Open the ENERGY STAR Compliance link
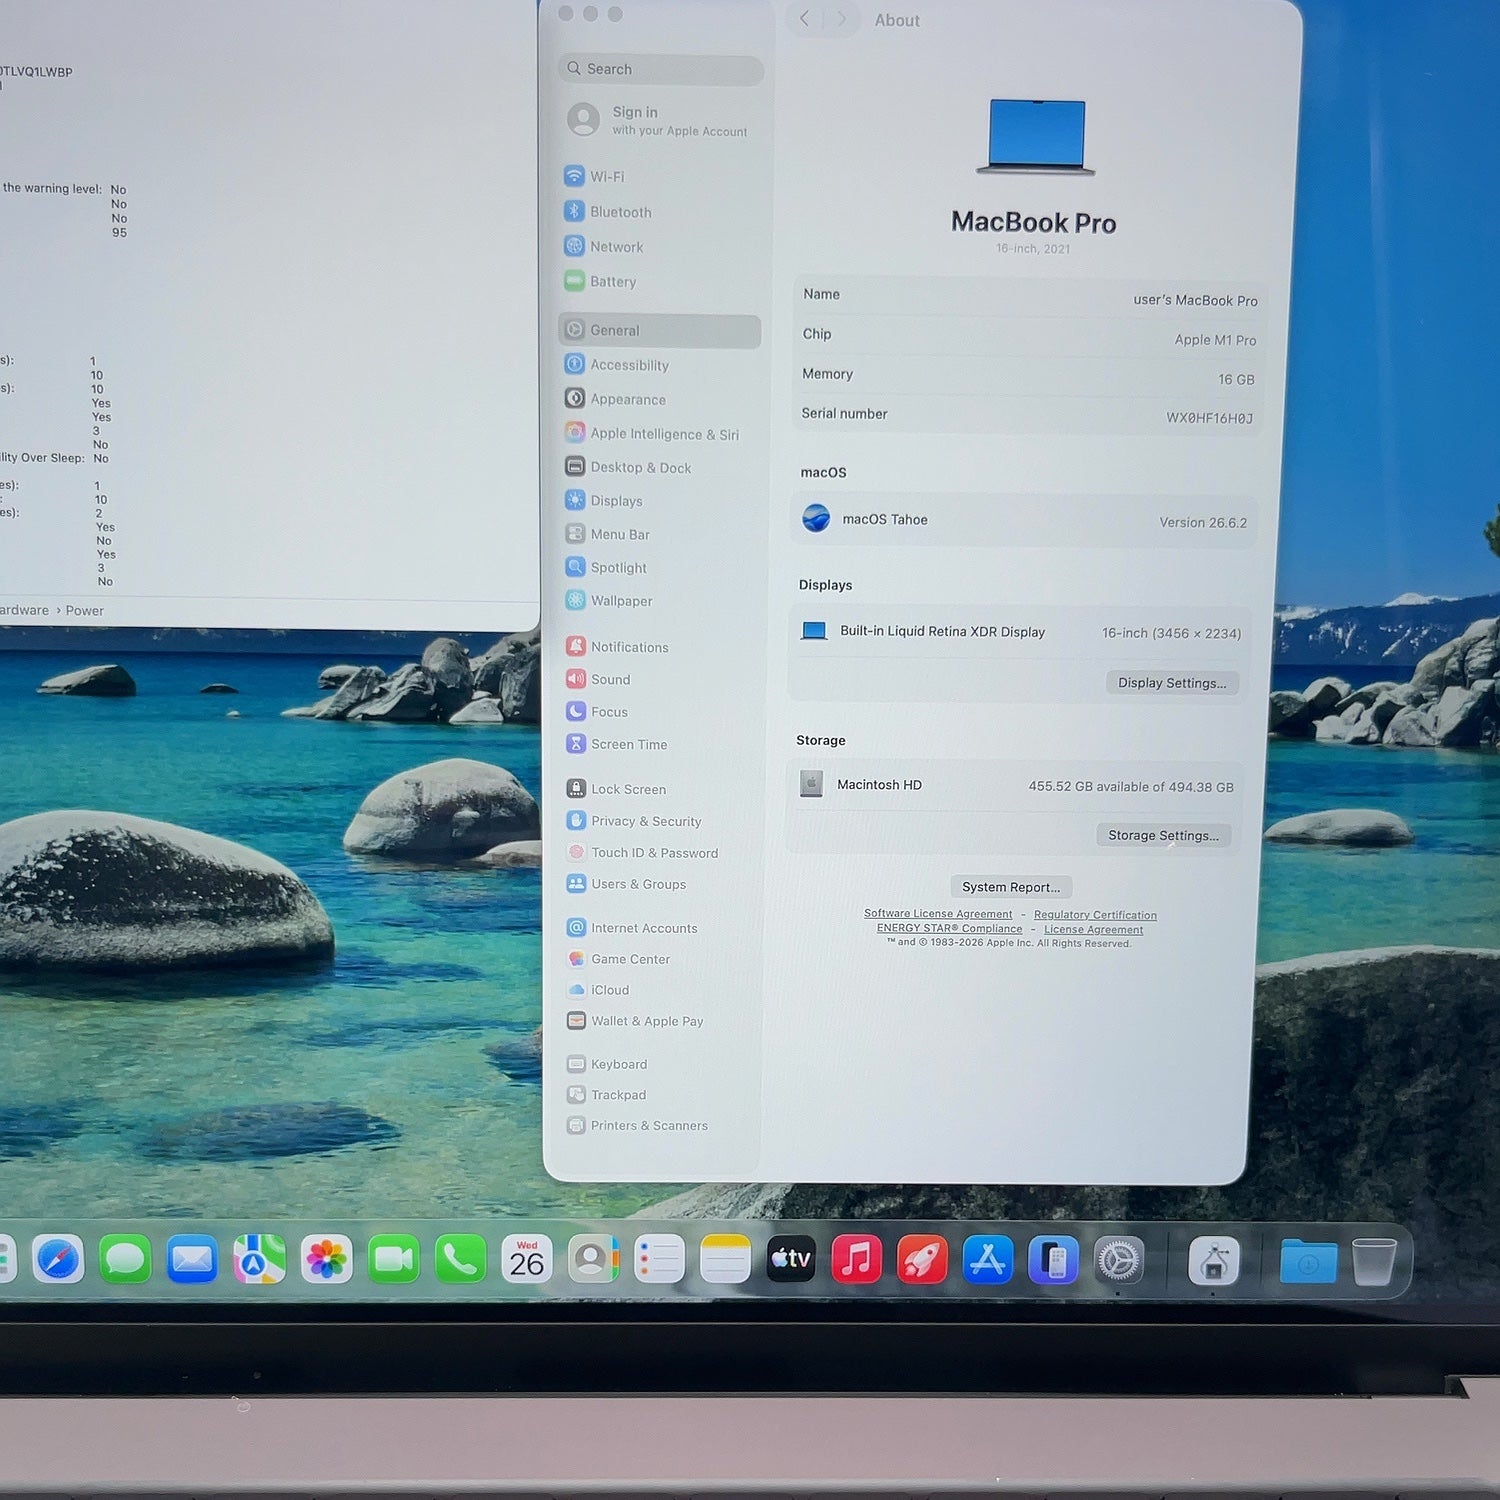The height and width of the screenshot is (1500, 1500). point(950,929)
